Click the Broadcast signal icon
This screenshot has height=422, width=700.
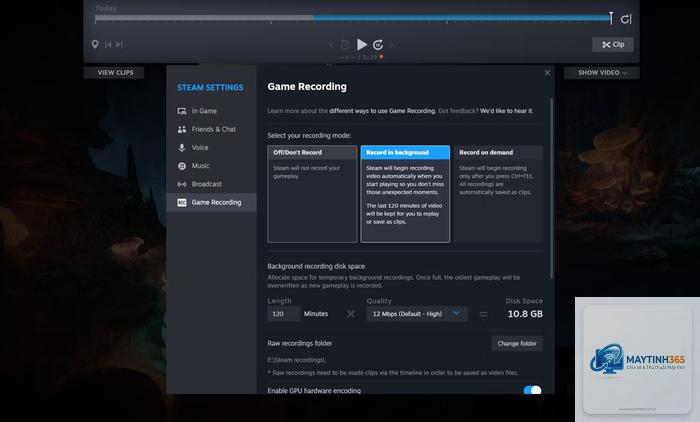182,184
